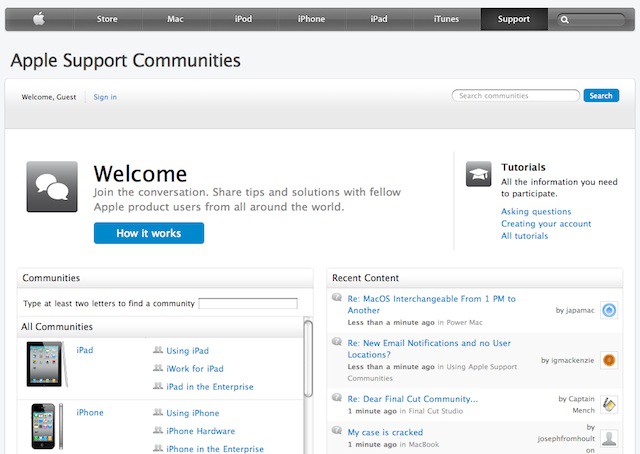Viewport: 640px width, 454px height.
Task: Open the Asking questions tutorial link
Action: coord(536,211)
